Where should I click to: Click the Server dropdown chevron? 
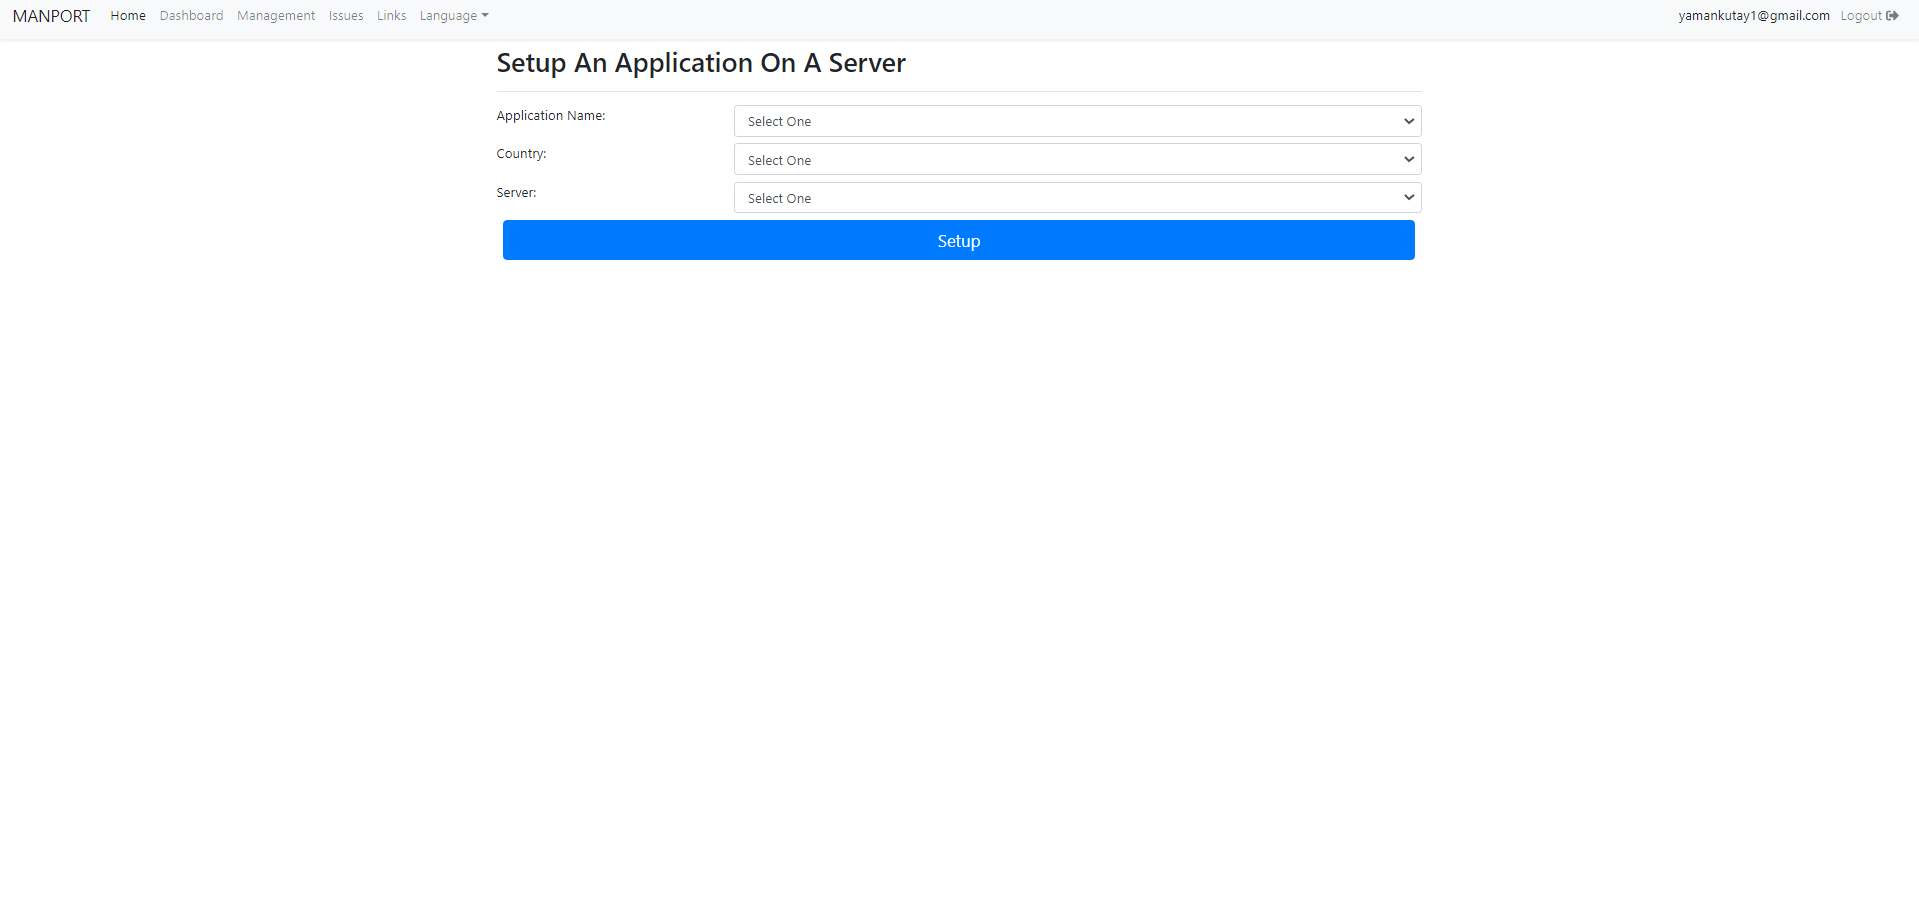(x=1408, y=197)
